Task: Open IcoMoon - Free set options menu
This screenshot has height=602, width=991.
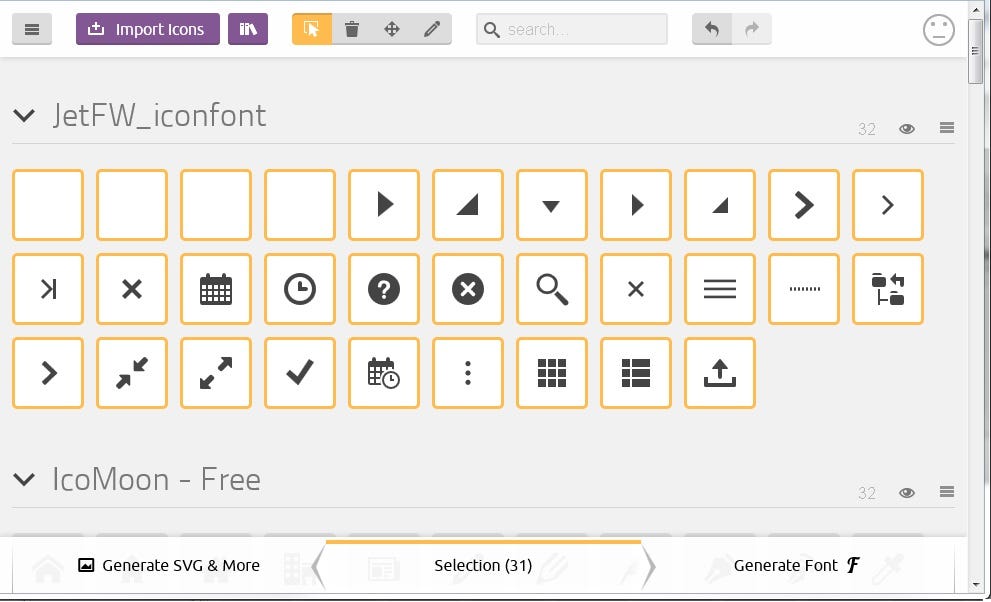Action: pyautogui.click(x=947, y=492)
